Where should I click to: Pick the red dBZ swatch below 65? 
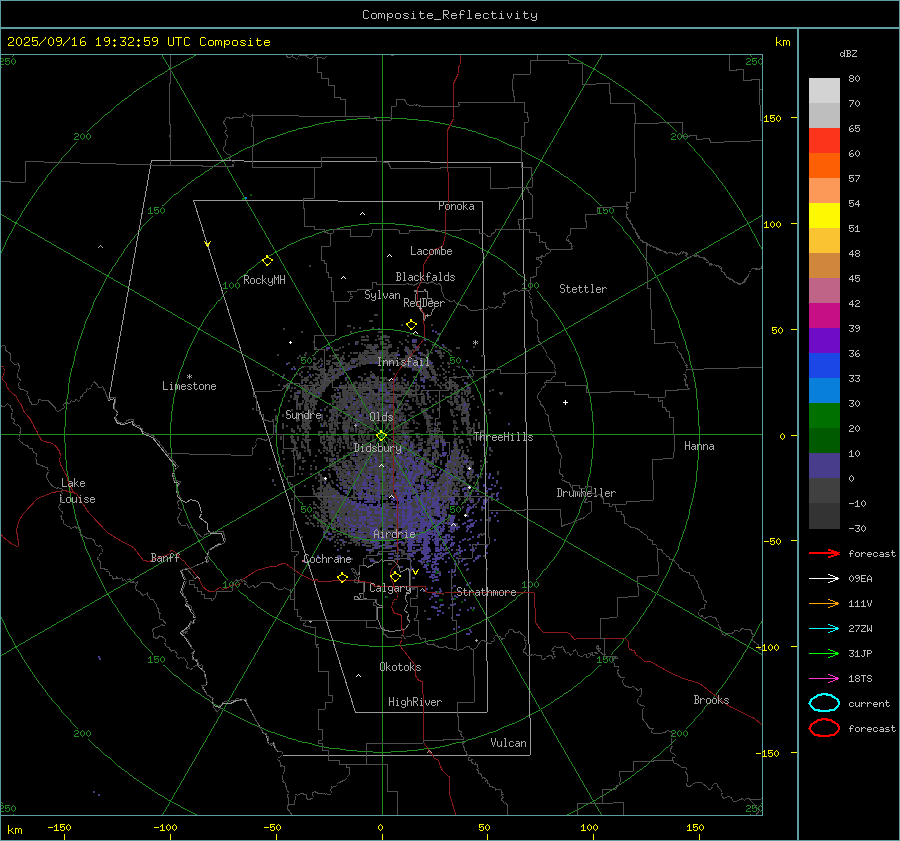click(x=824, y=141)
